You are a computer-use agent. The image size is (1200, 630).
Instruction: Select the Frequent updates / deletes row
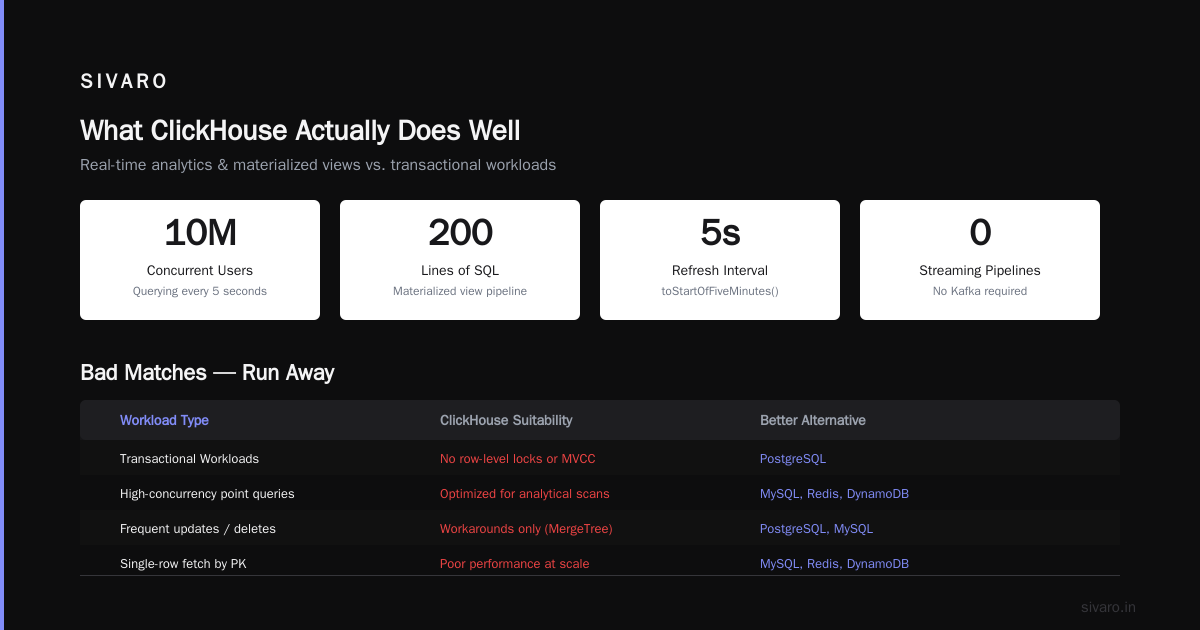coord(600,528)
